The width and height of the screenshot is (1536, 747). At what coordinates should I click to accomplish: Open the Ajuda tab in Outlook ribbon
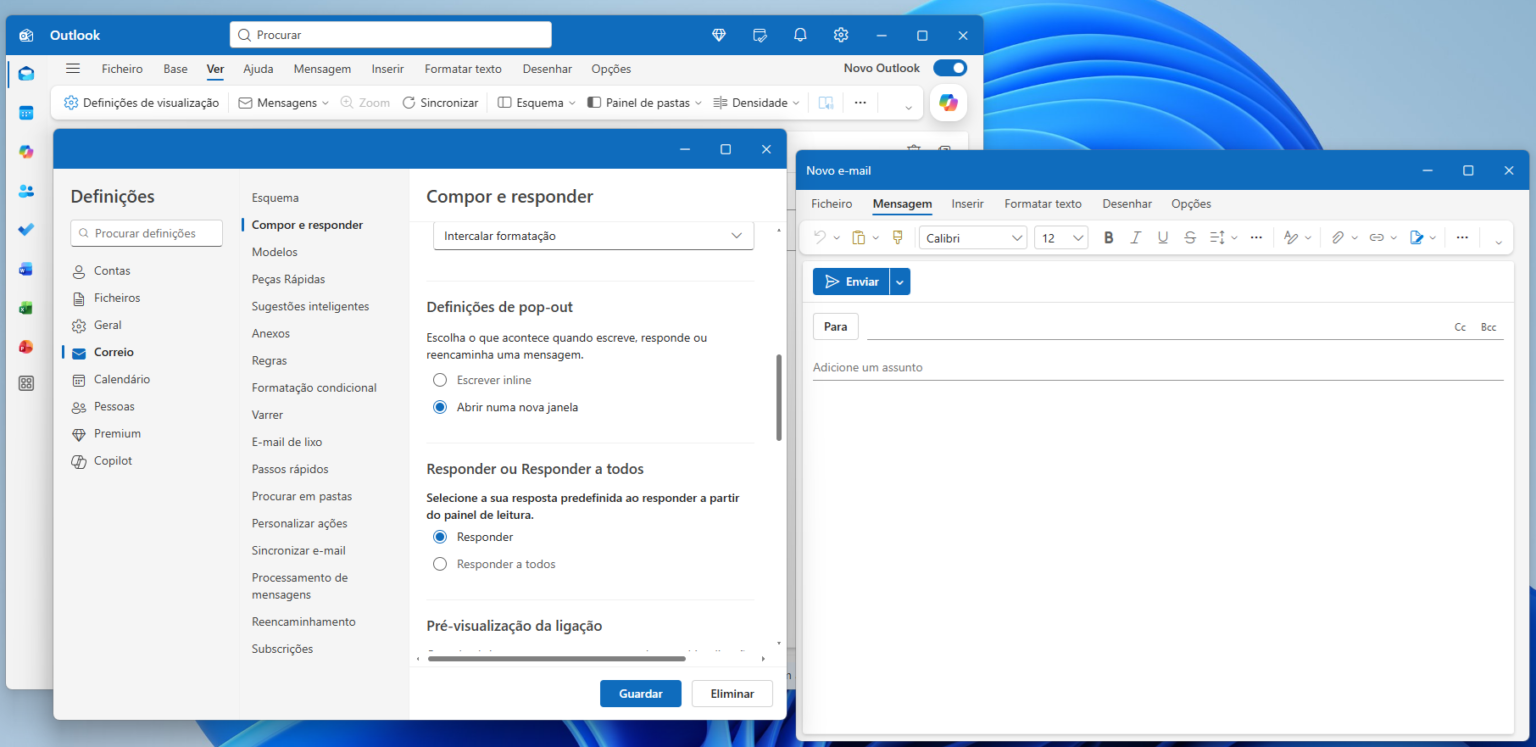(x=258, y=69)
